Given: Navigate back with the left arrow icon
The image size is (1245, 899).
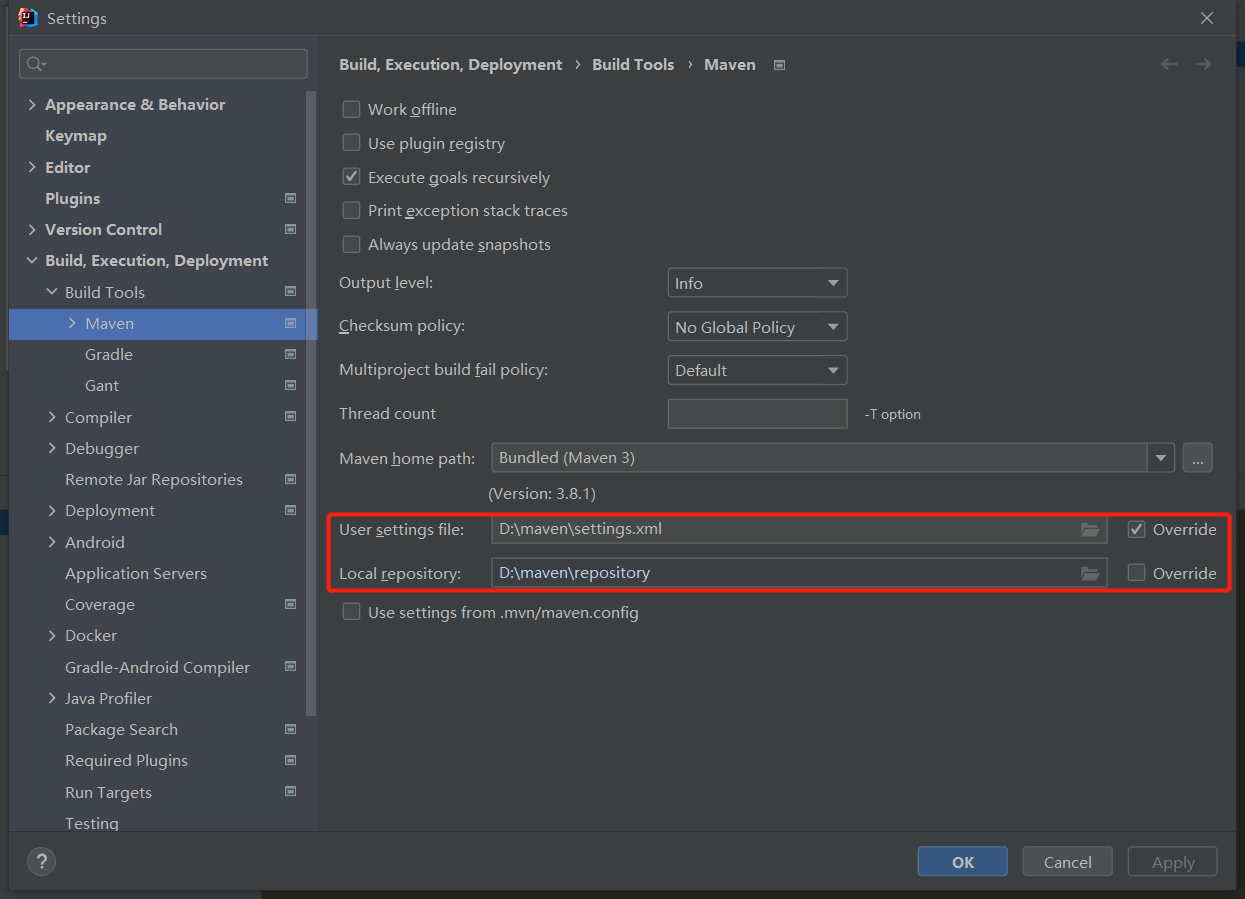Looking at the screenshot, I should coord(1169,64).
